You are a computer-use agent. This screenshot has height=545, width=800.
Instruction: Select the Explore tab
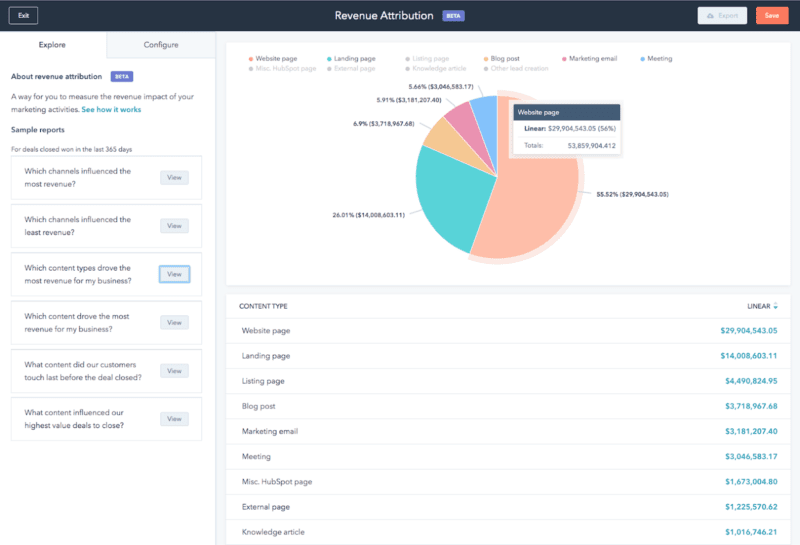53,45
